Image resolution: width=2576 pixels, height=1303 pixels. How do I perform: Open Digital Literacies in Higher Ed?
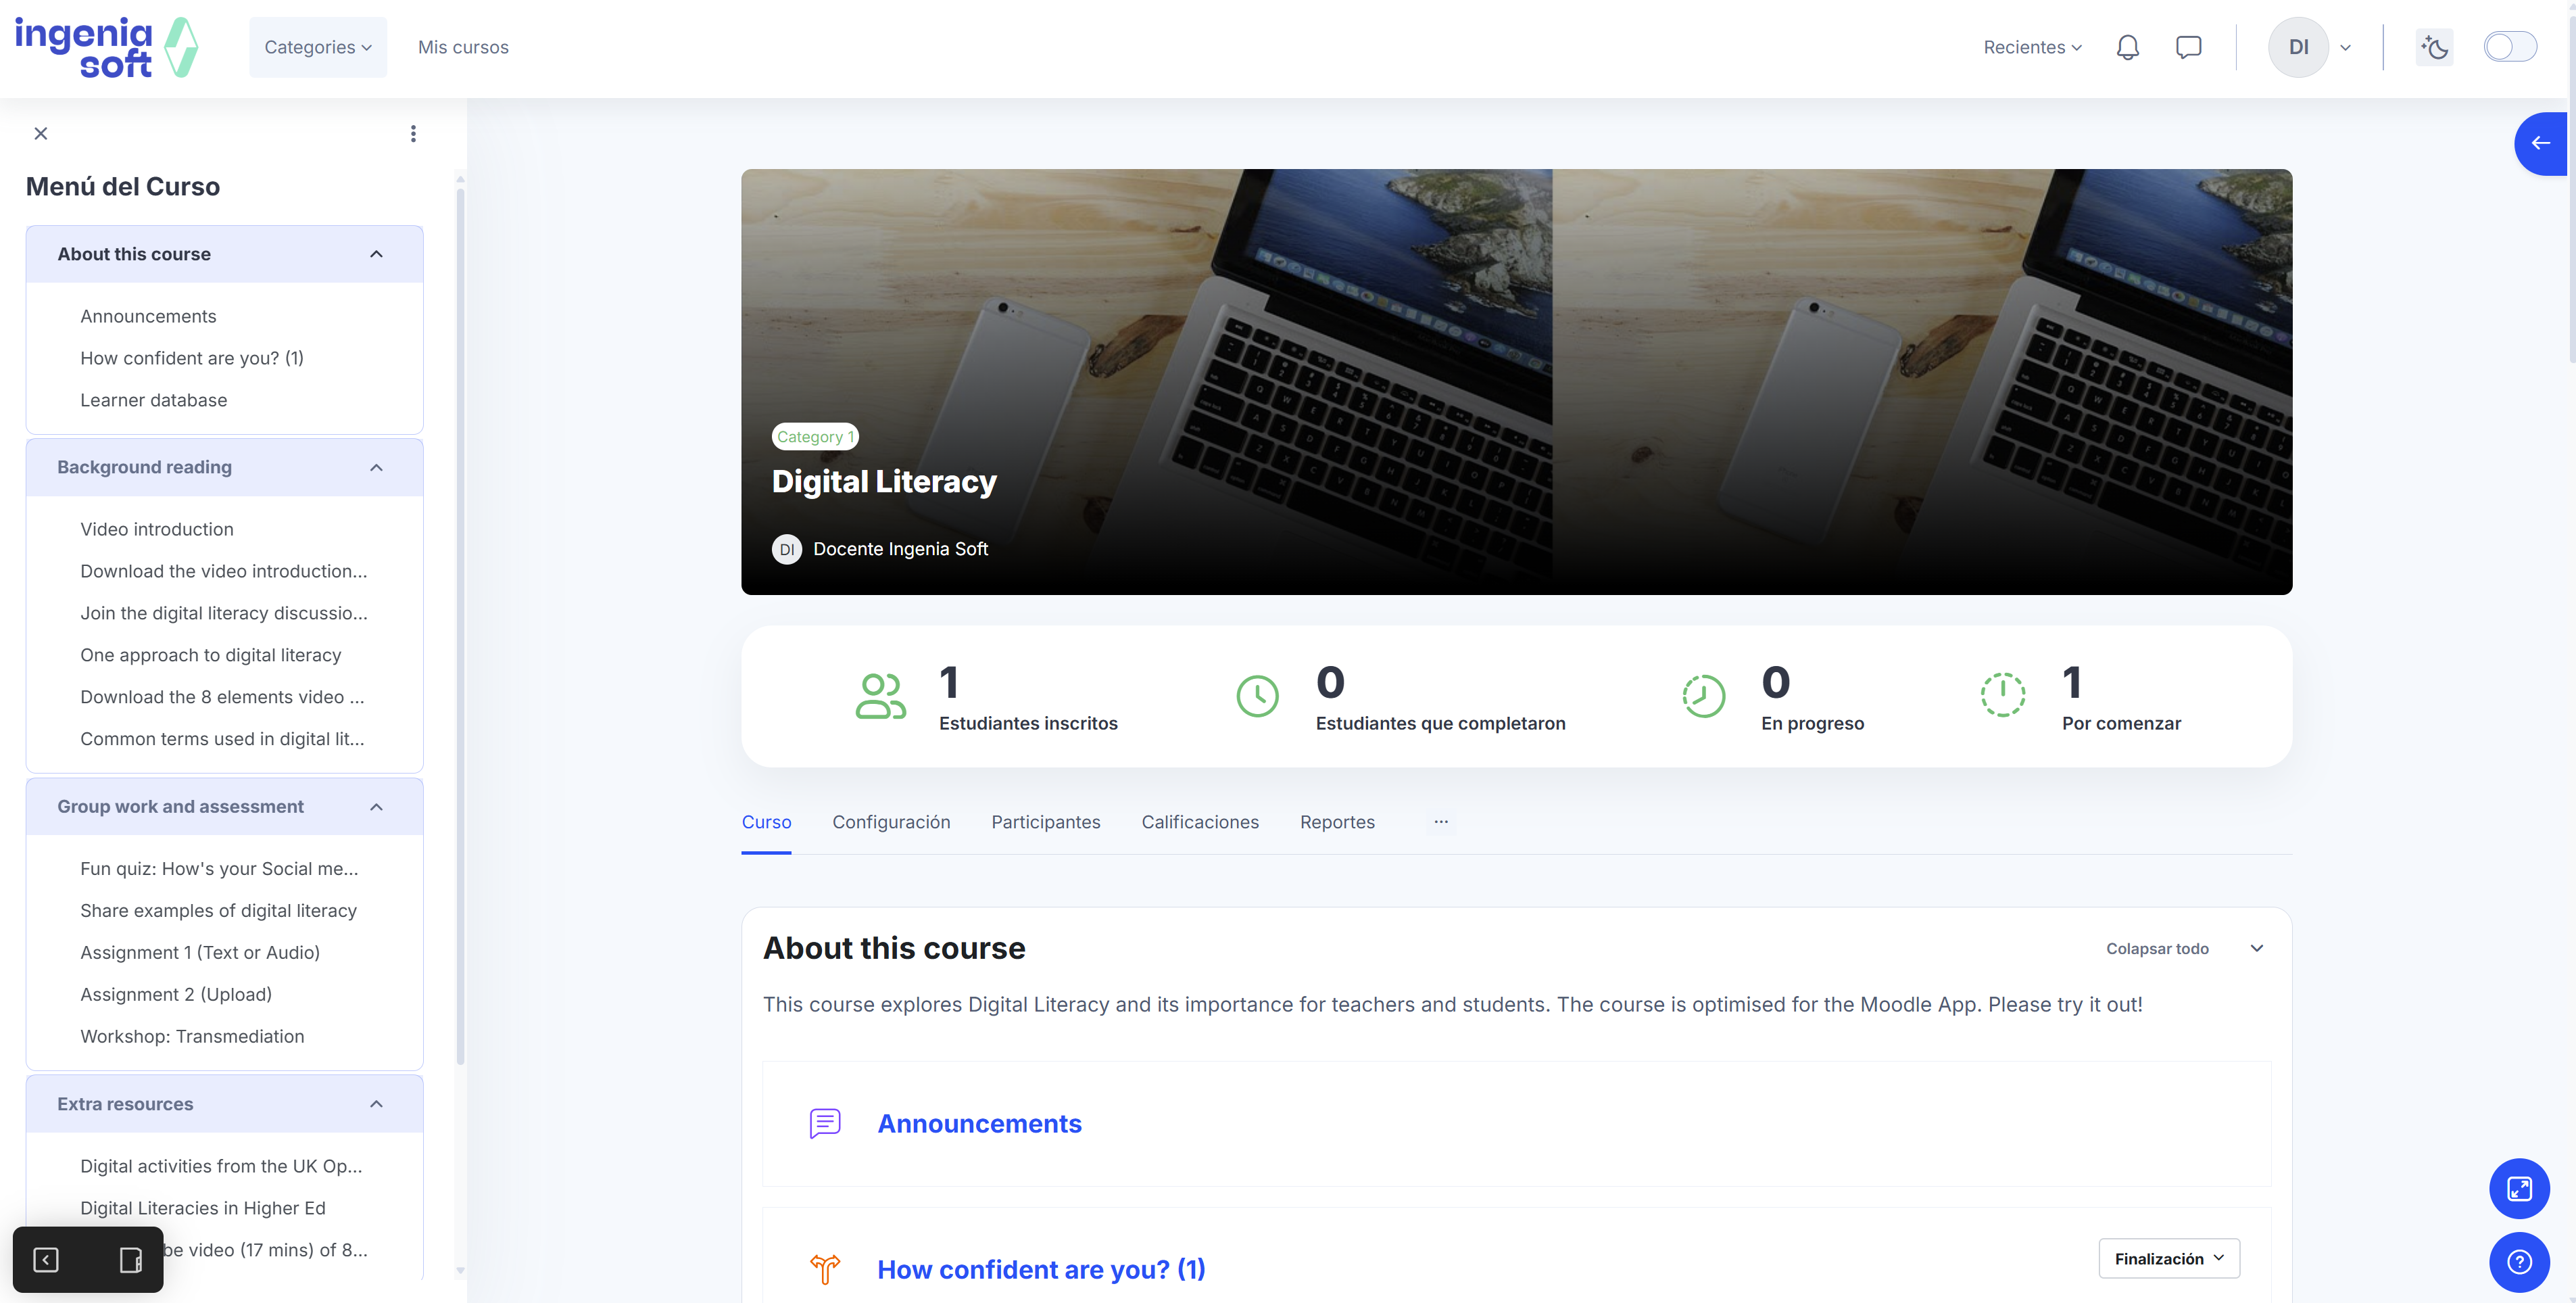click(203, 1208)
